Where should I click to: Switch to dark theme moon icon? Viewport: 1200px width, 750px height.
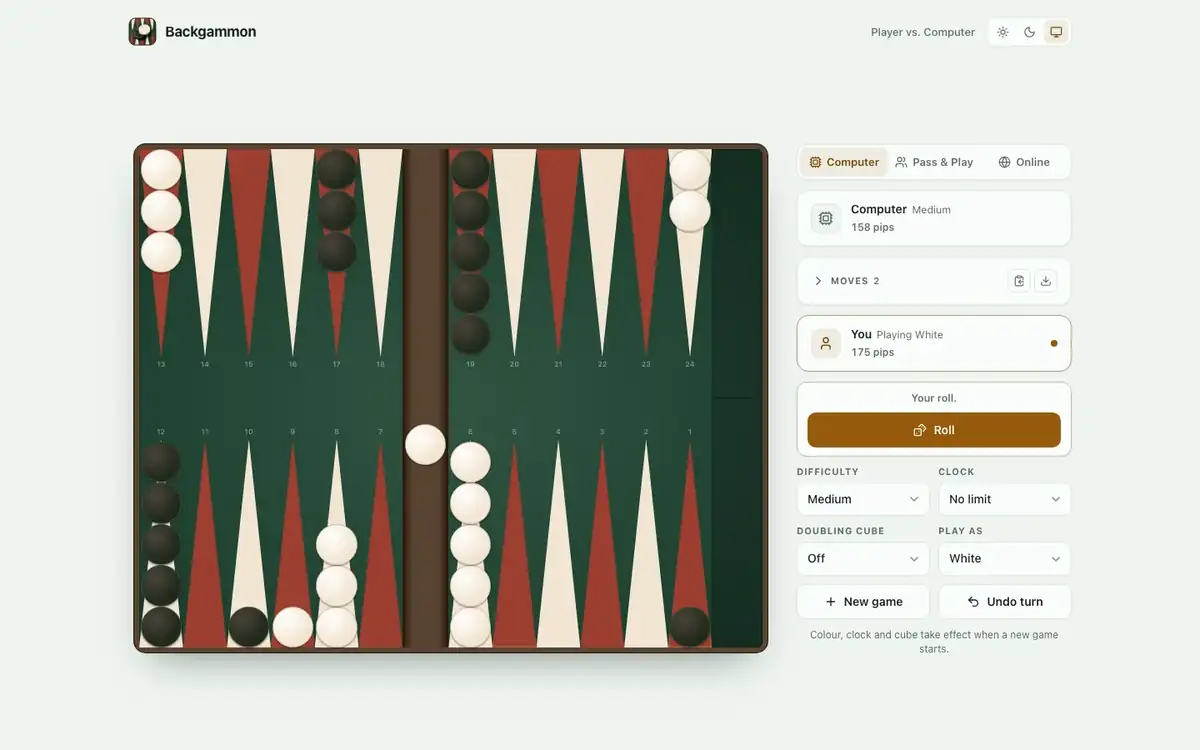pyautogui.click(x=1029, y=32)
